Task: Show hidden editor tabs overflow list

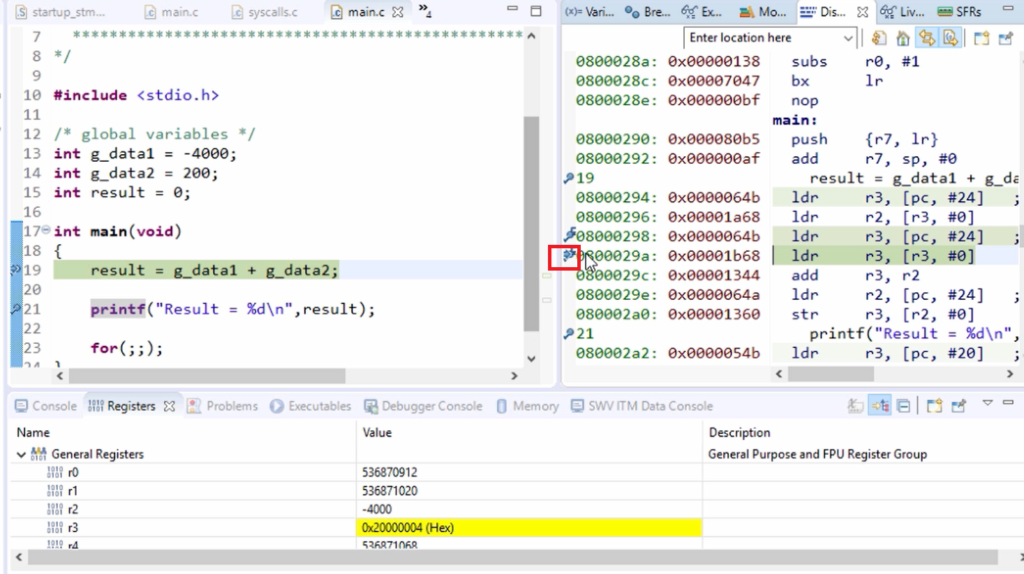Action: coord(424,10)
